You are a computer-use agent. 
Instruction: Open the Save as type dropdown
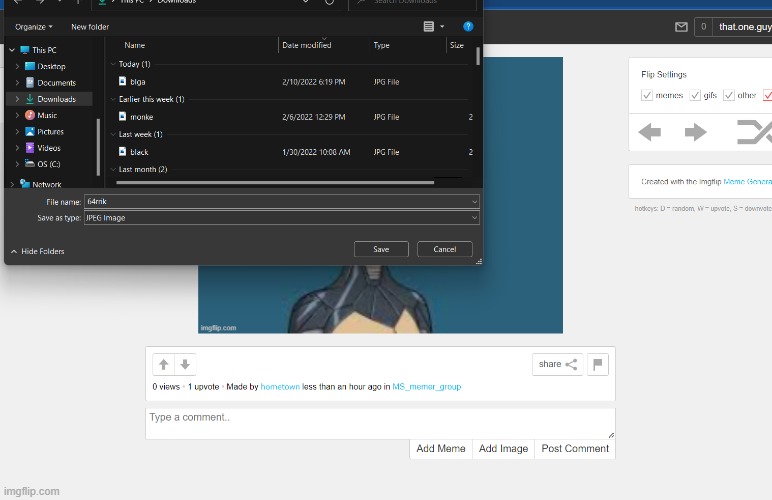click(x=281, y=218)
